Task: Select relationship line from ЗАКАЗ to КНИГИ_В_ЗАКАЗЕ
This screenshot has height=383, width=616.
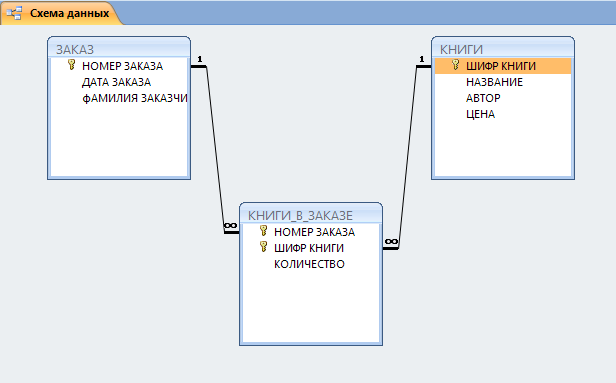Action: 215,149
